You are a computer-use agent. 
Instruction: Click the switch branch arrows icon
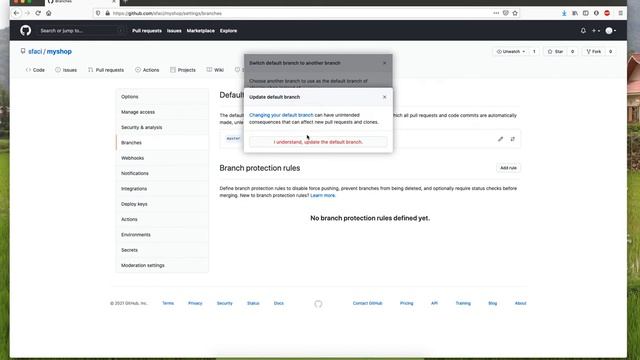coord(513,139)
